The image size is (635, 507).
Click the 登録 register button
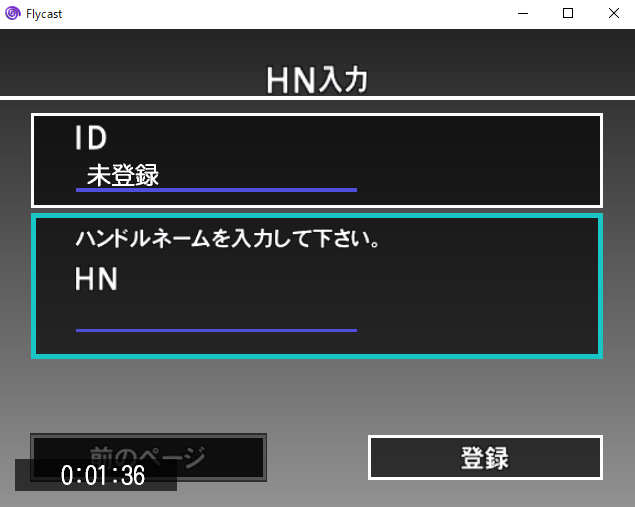[485, 458]
